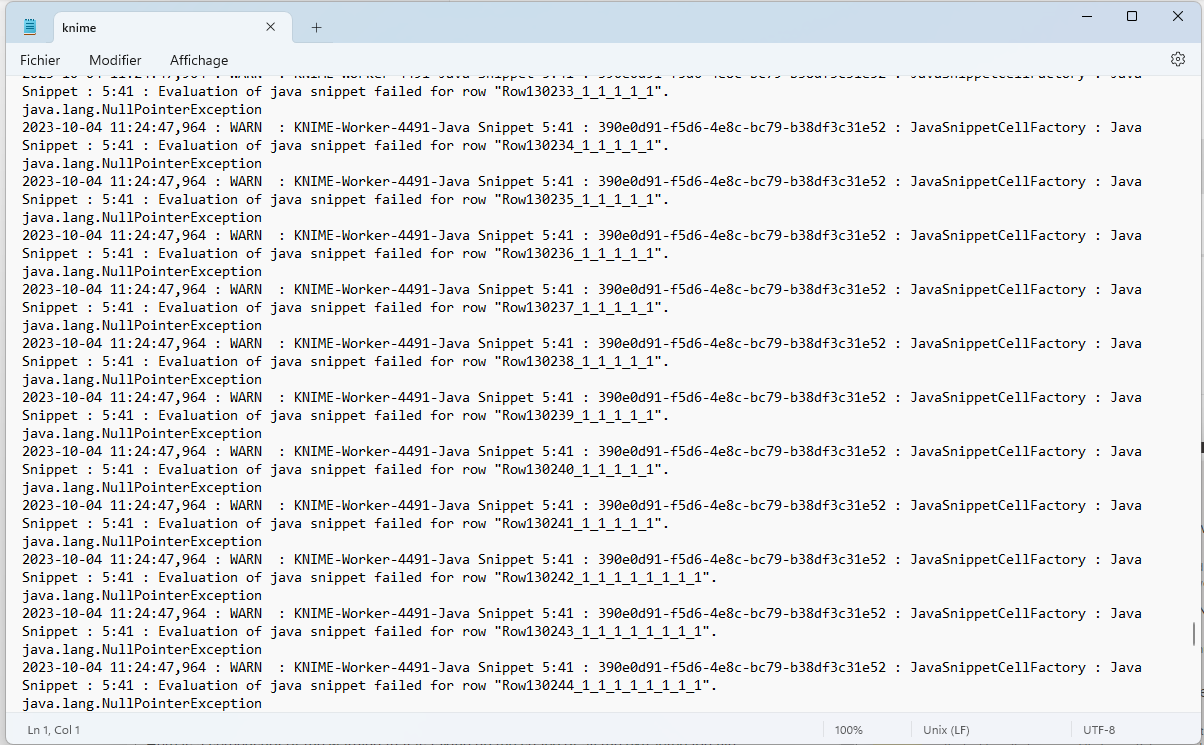Open the Affichage menu
Image resolution: width=1204 pixels, height=745 pixels.
199,60
